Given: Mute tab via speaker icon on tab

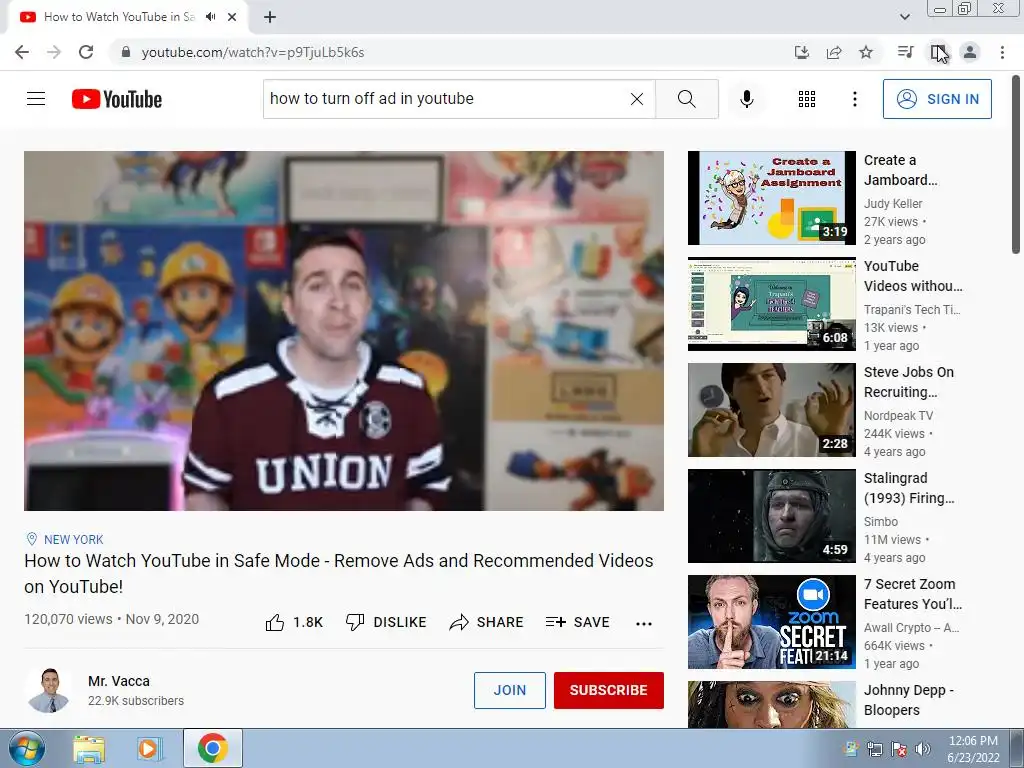Looking at the screenshot, I should click(x=210, y=17).
